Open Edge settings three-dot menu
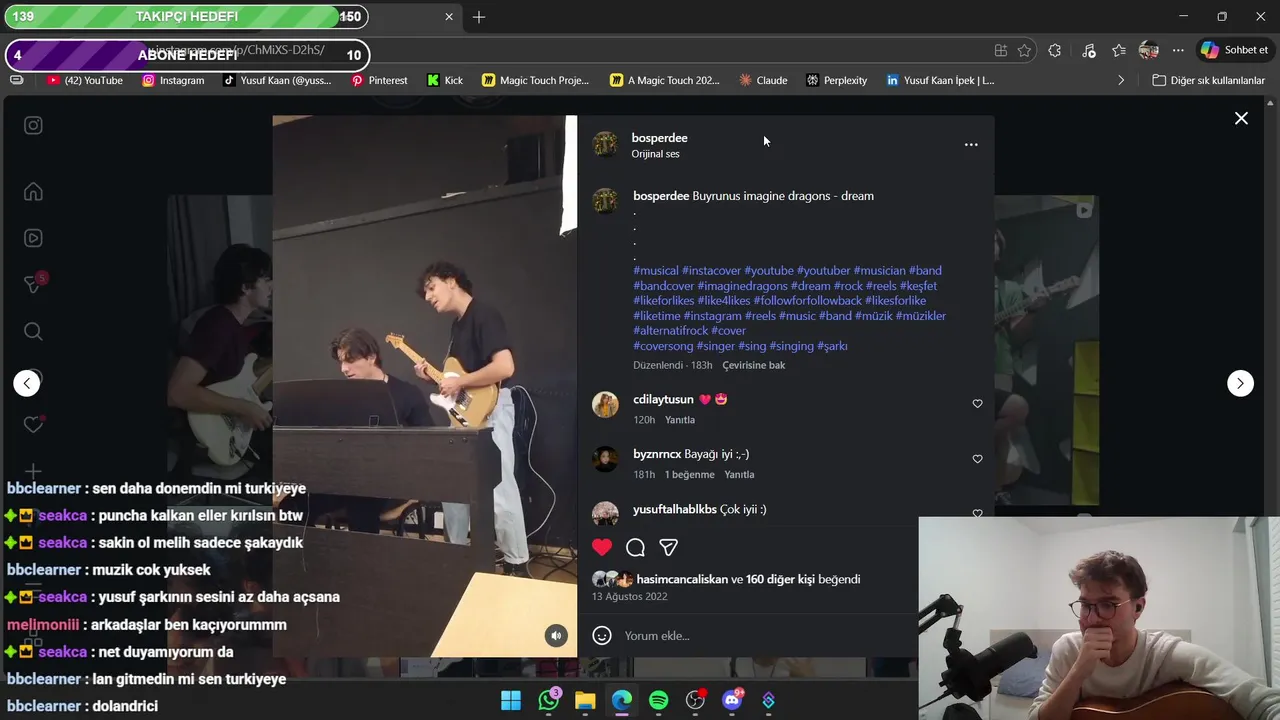 (1178, 51)
